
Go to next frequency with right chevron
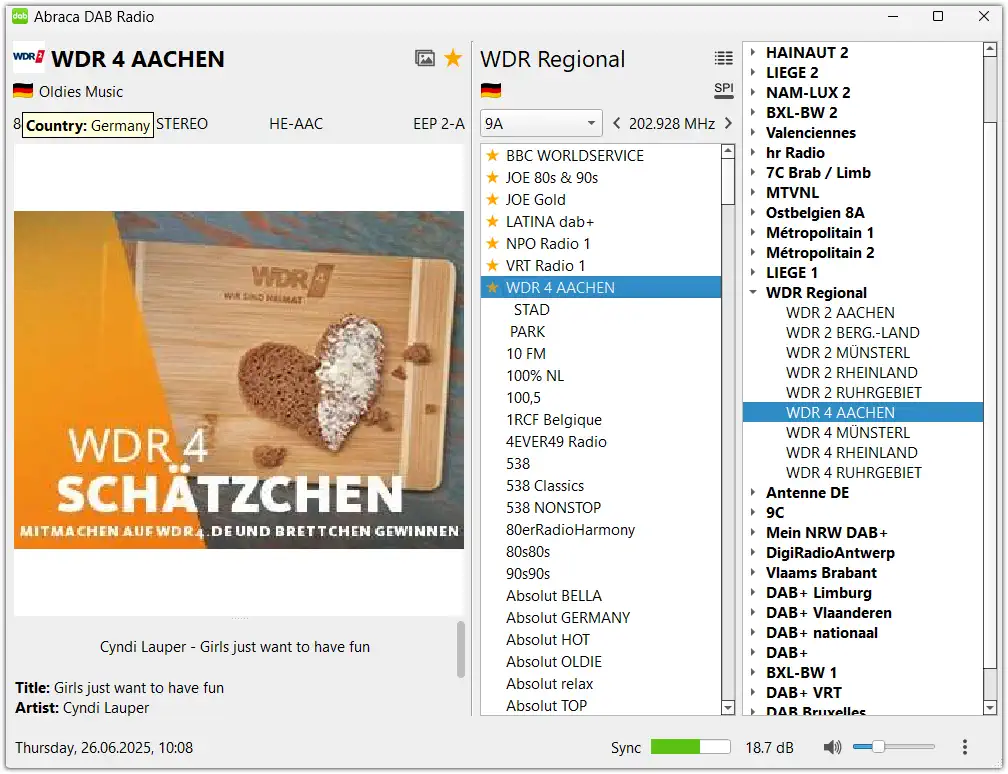pos(728,123)
